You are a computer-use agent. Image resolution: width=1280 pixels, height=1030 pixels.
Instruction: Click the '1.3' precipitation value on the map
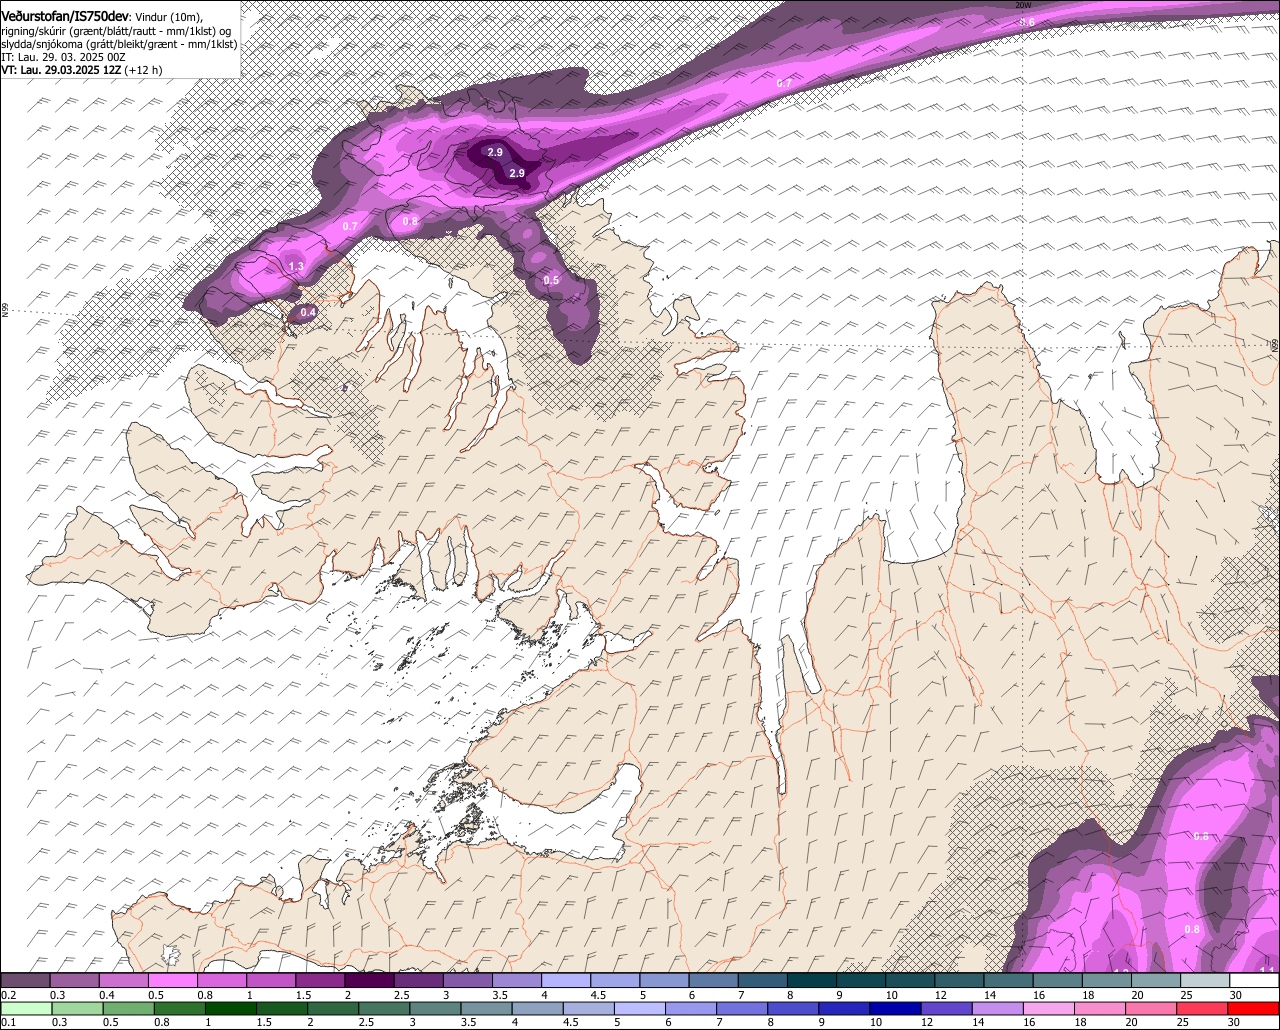296,267
